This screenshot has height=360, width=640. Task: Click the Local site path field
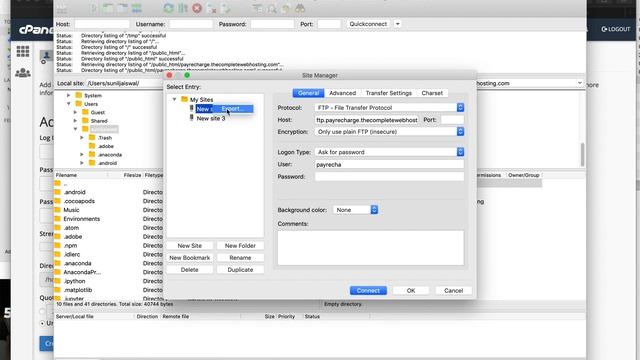pos(124,83)
